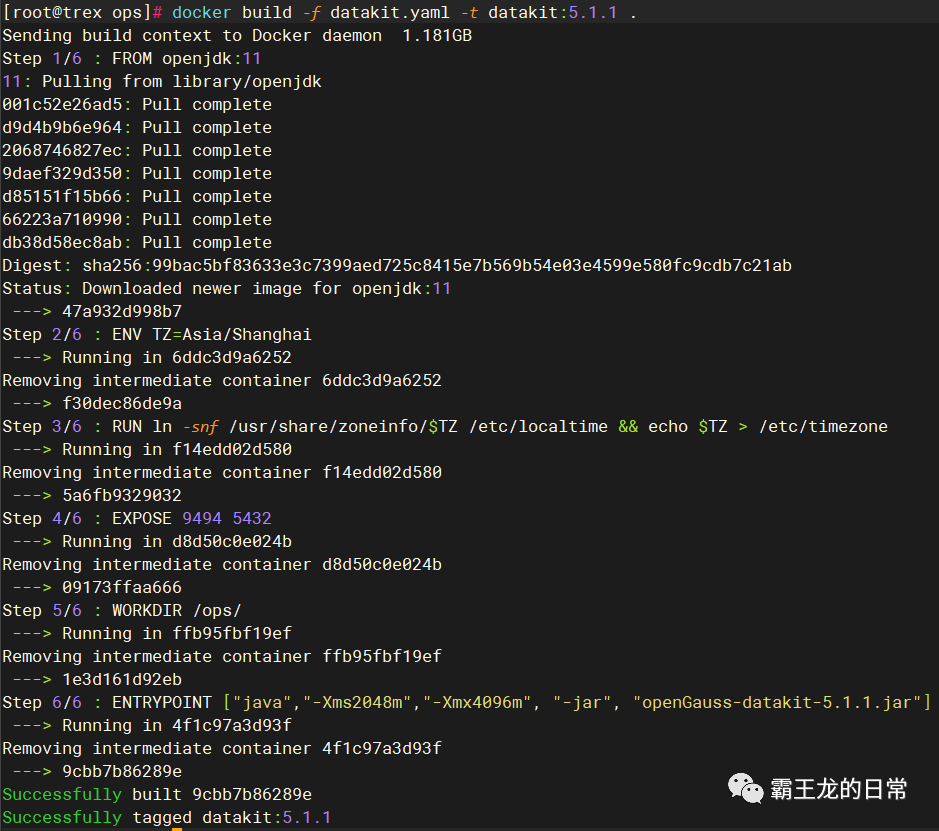Click 'Step 3/6 : RUN ln -snf' line
This screenshot has height=831, width=939.
click(x=445, y=427)
